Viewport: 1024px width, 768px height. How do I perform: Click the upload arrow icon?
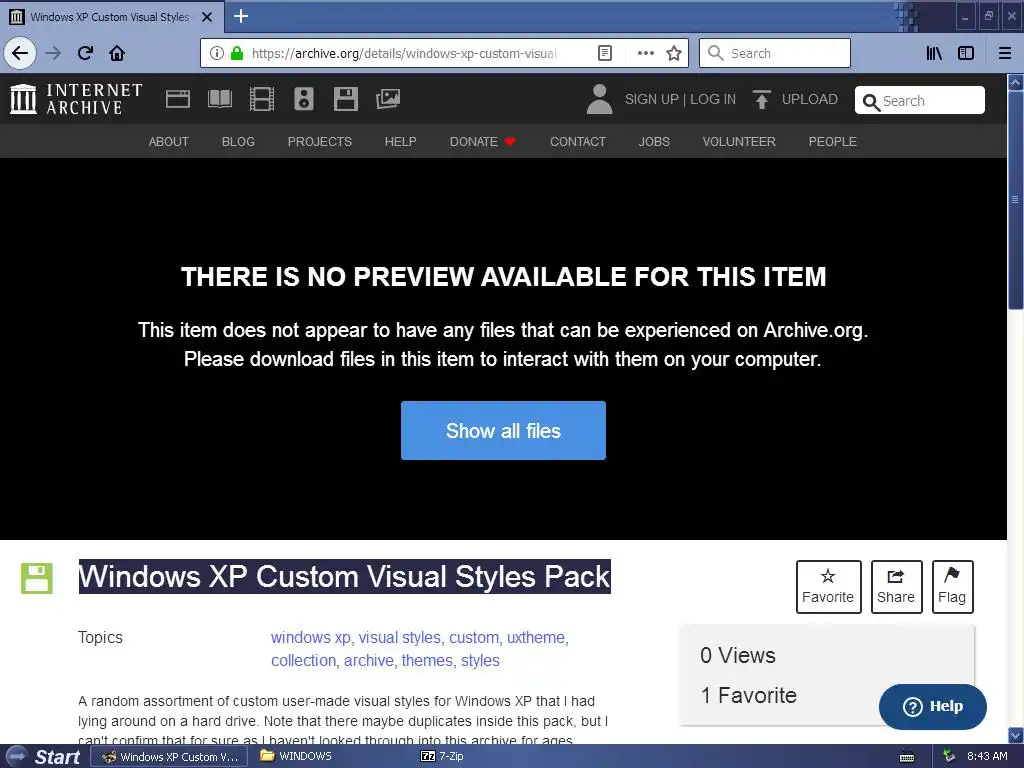pyautogui.click(x=761, y=99)
